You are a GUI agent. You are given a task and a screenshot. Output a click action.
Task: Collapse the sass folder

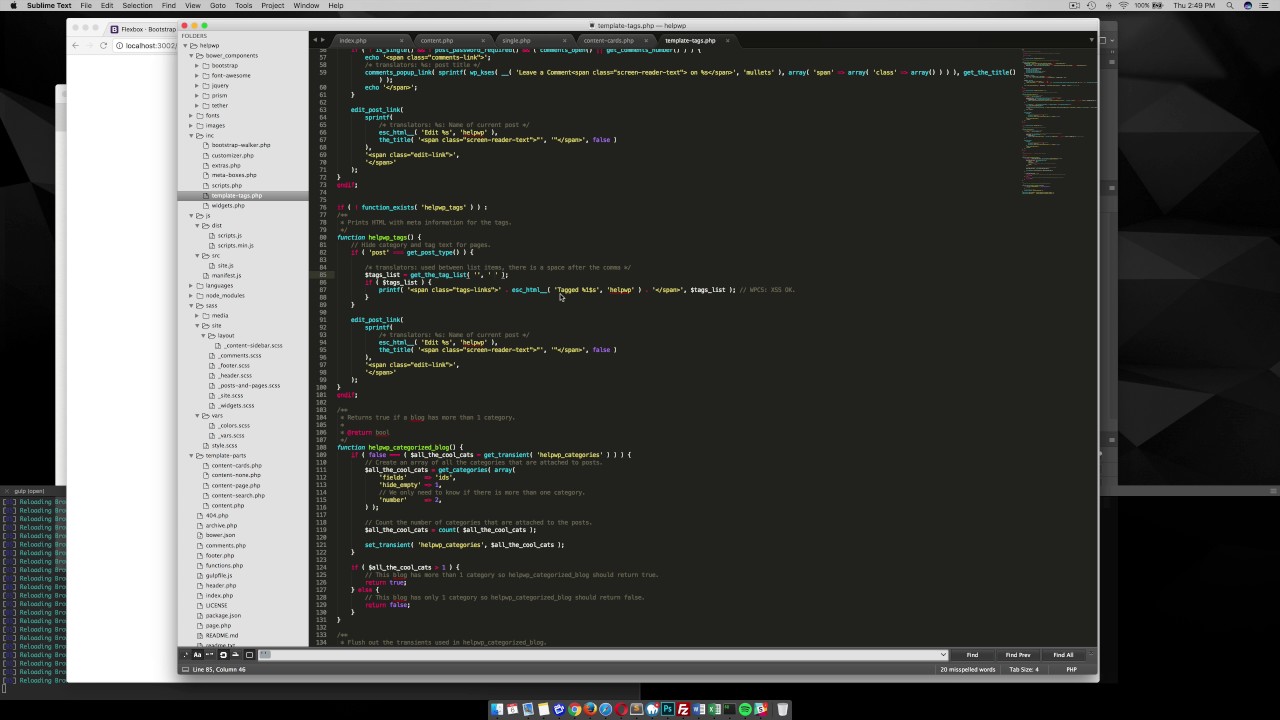[x=191, y=306]
